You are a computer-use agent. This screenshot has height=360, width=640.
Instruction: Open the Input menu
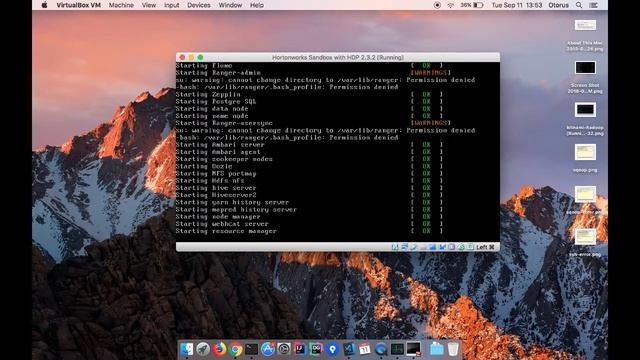[171, 5]
